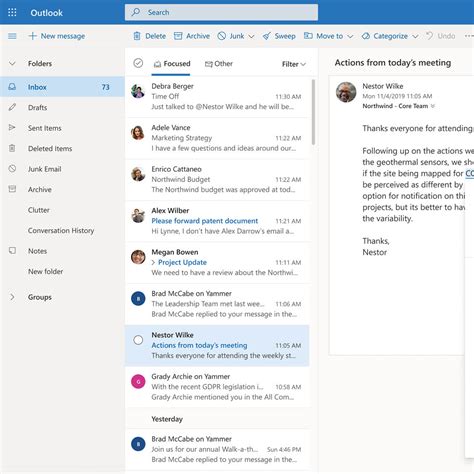Click the Undo button label
This screenshot has width=474, height=474.
pos(446,36)
